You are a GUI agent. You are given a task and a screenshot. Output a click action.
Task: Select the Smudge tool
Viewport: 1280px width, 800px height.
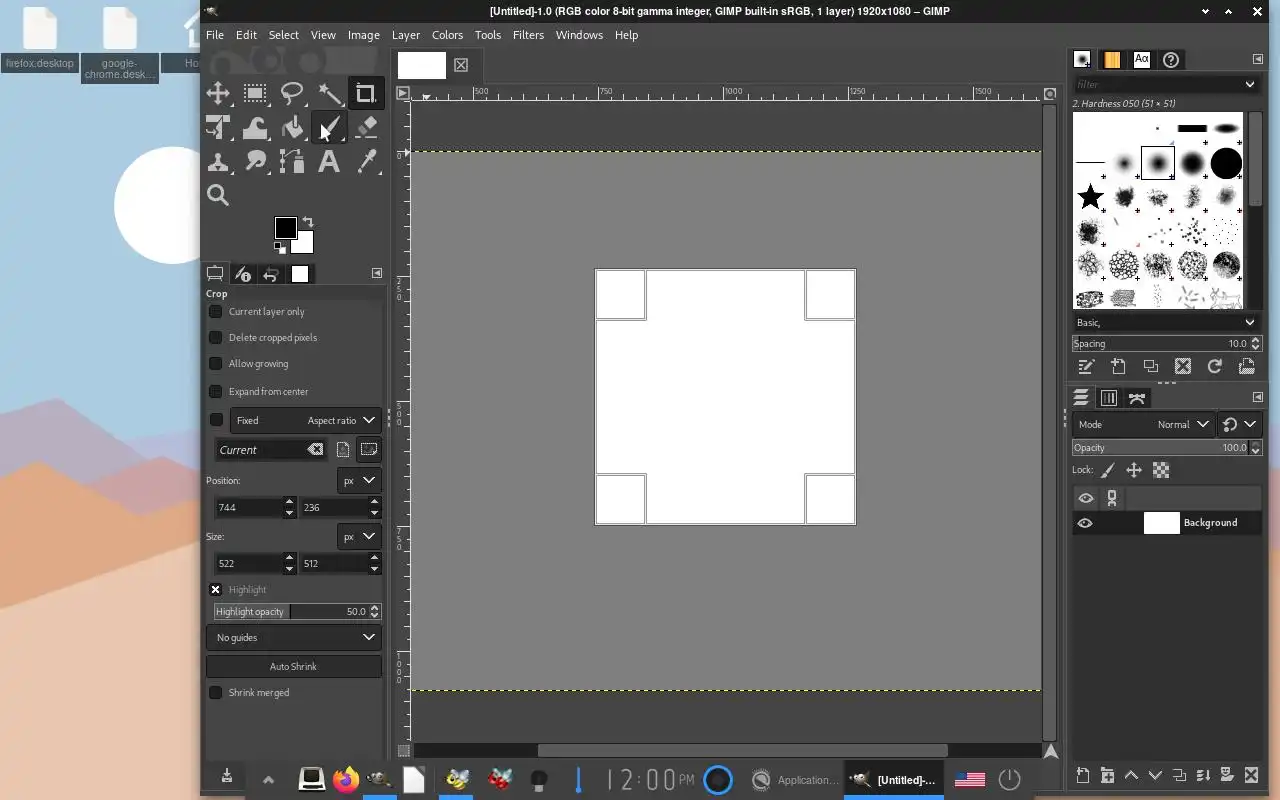pyautogui.click(x=255, y=161)
